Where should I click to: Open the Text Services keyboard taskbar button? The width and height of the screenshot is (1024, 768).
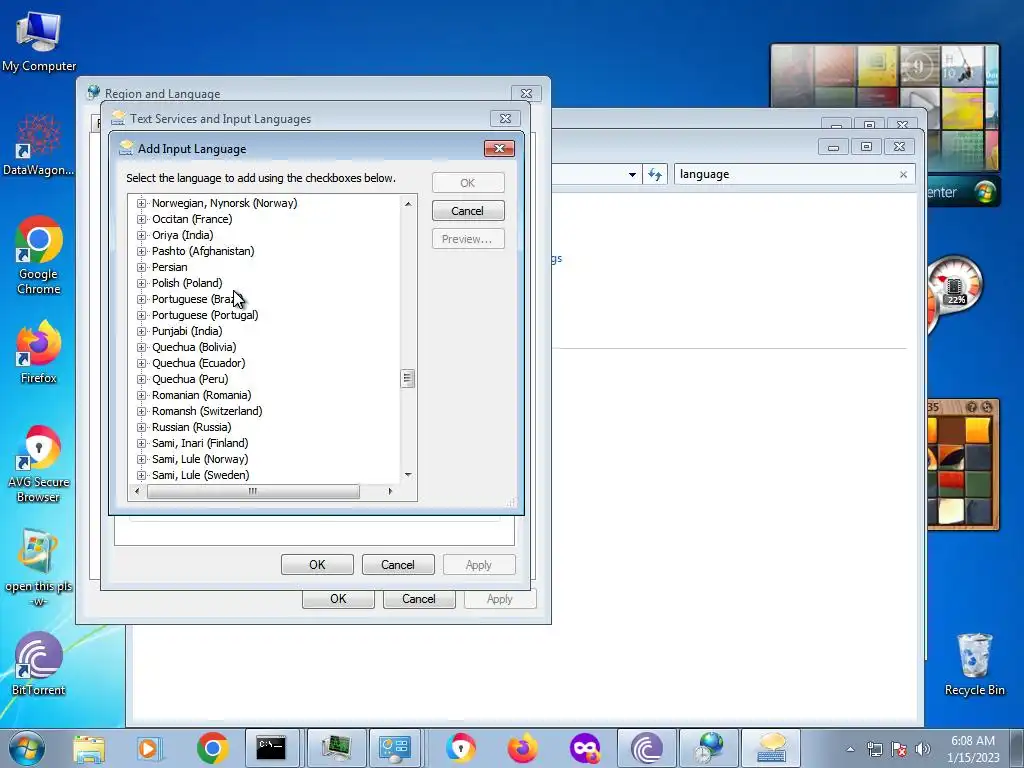tap(771, 748)
